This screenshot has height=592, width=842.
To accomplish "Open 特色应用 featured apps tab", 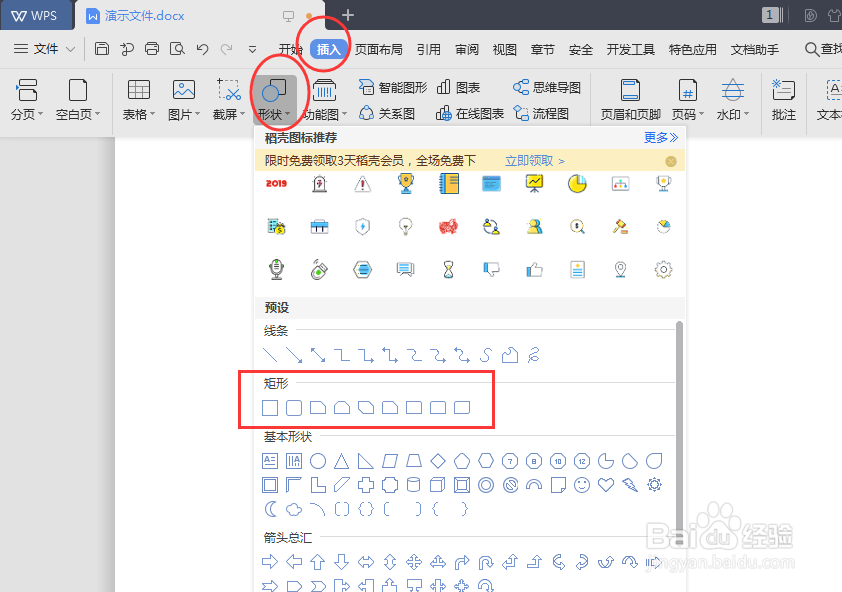I will click(693, 49).
